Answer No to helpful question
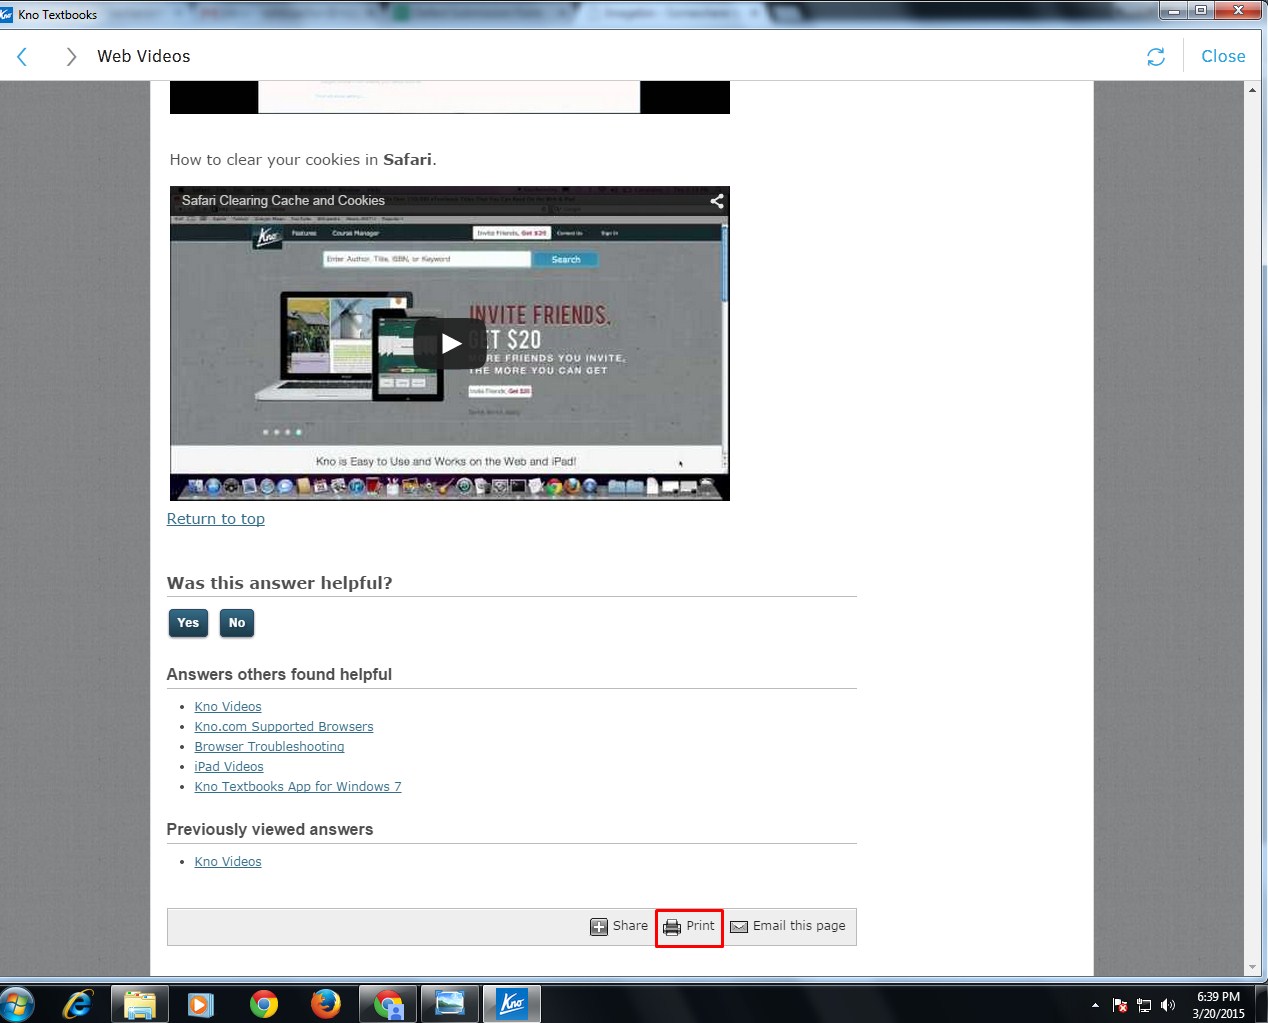 pos(237,623)
